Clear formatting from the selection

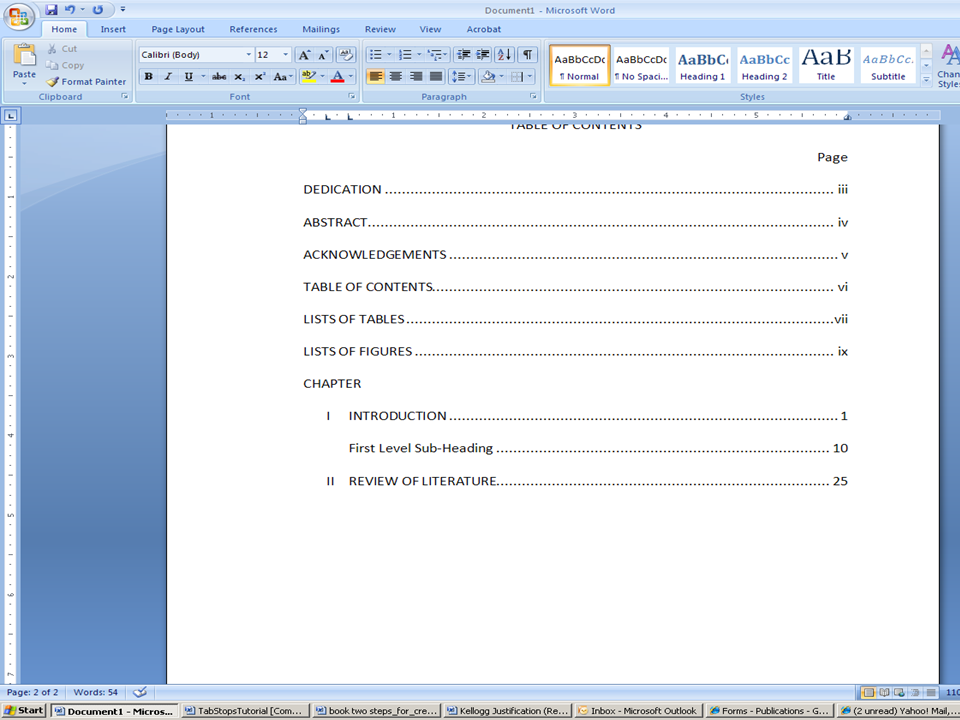click(x=345, y=55)
